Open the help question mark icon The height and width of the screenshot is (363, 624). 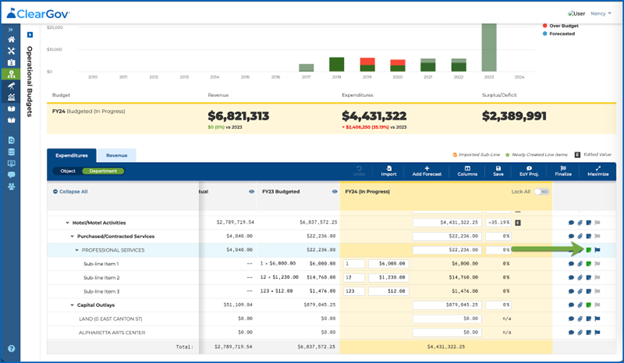(11, 349)
